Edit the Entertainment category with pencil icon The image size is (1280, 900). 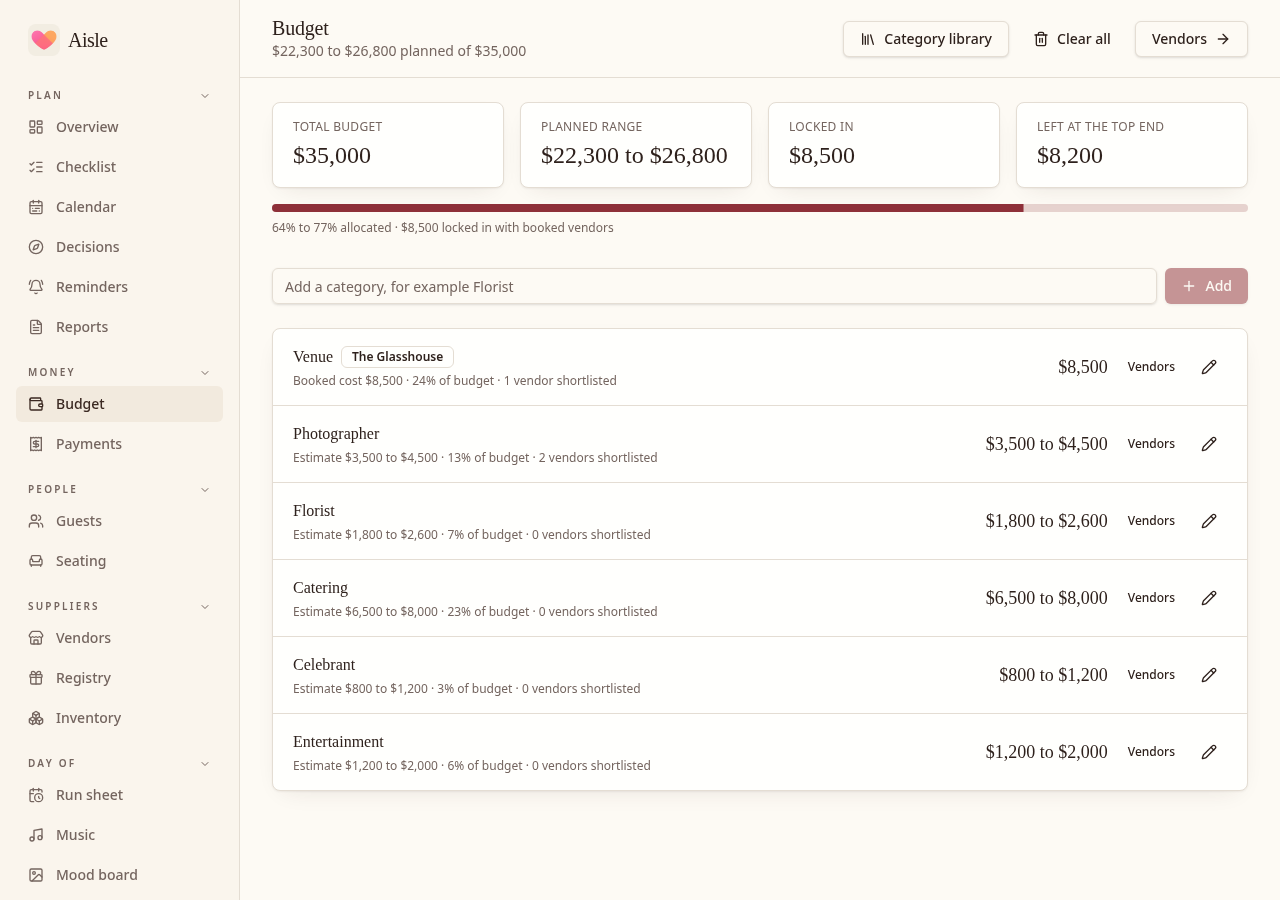pos(1209,752)
